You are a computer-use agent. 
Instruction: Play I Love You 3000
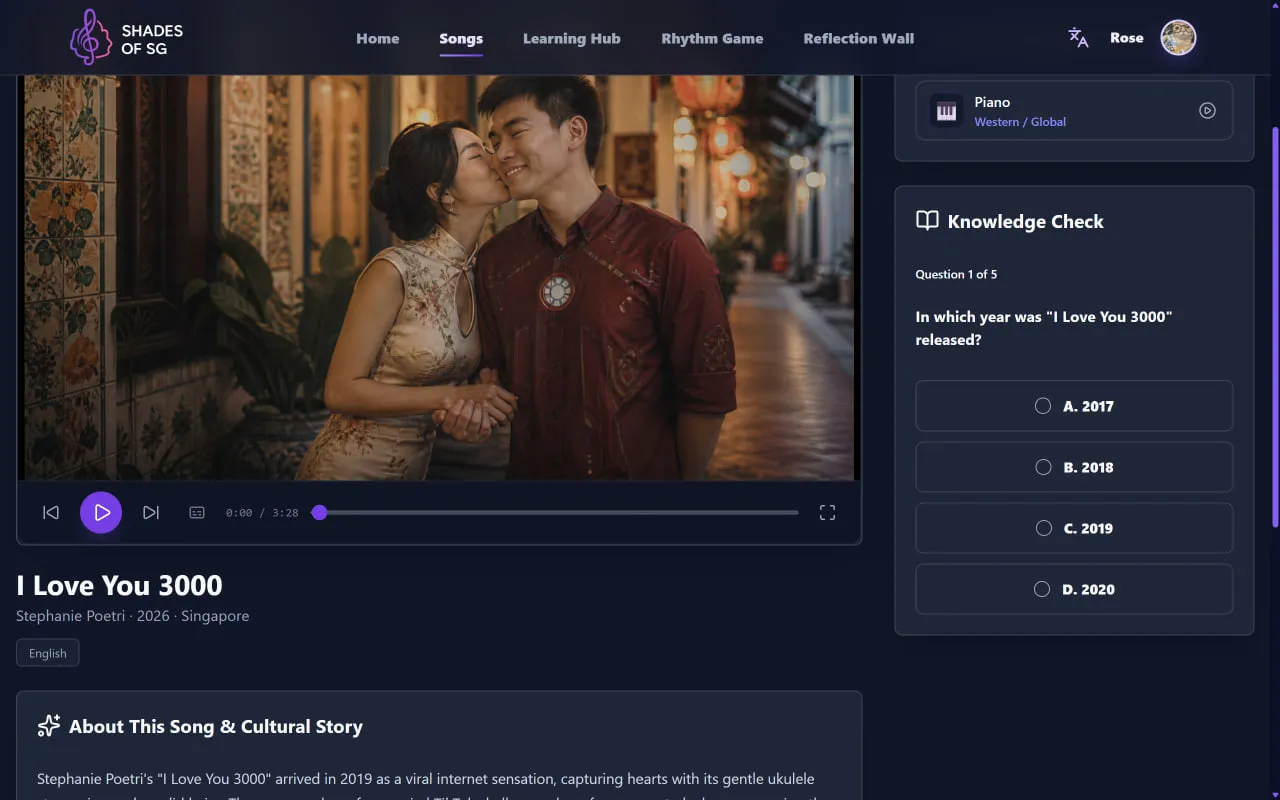click(101, 512)
